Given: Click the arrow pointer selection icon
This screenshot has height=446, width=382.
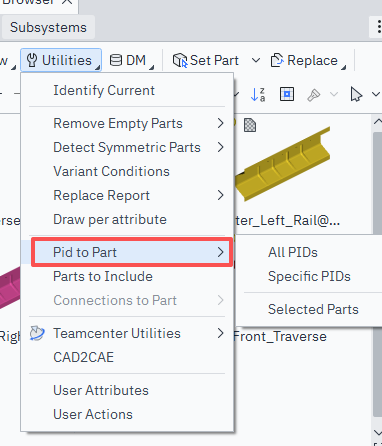Looking at the screenshot, I should (356, 95).
